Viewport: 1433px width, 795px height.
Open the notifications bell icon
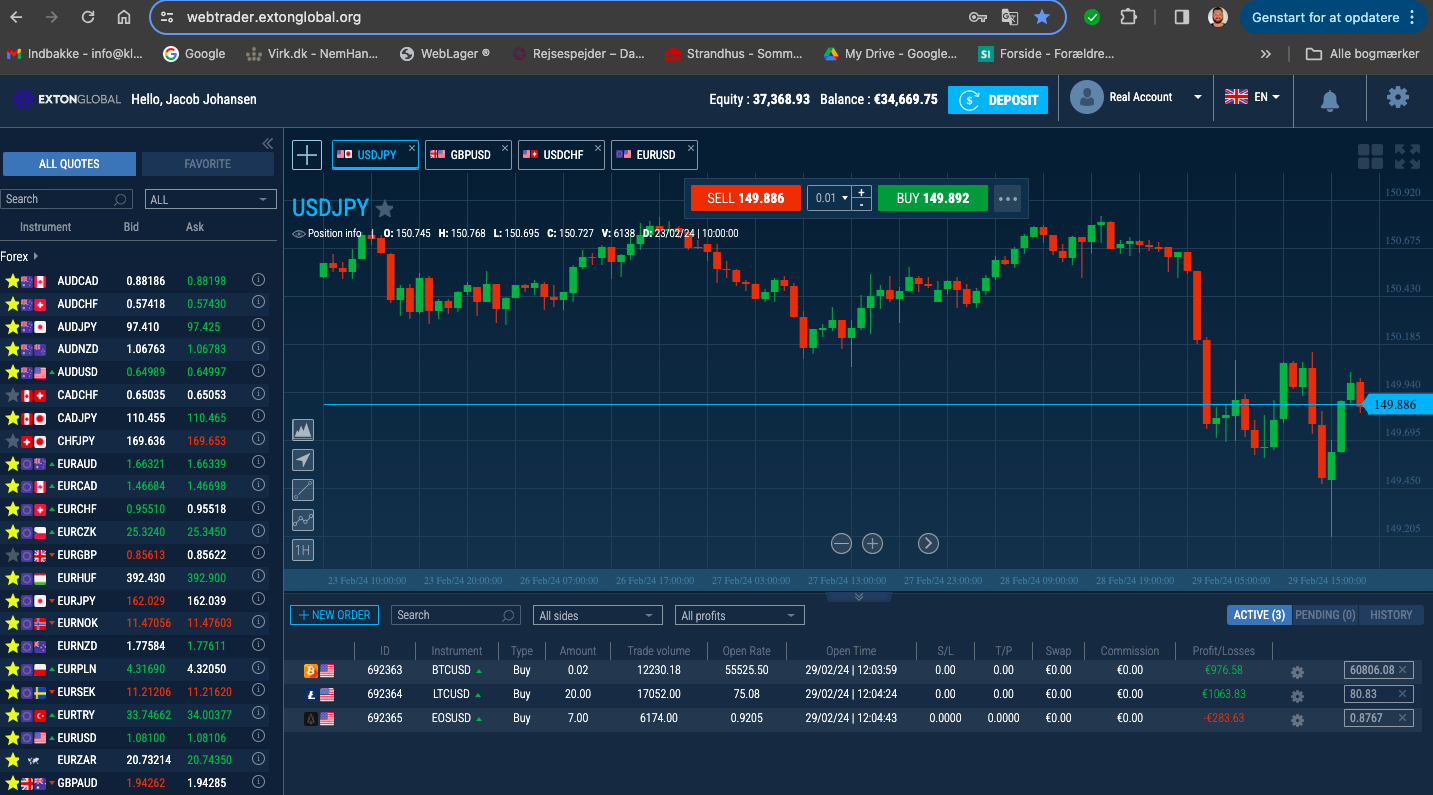1329,100
